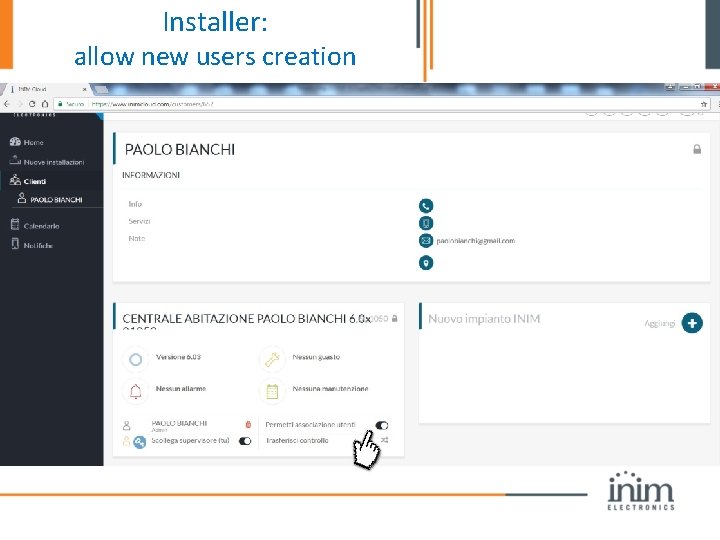Click browser home button
The width and height of the screenshot is (720, 540).
coord(45,104)
